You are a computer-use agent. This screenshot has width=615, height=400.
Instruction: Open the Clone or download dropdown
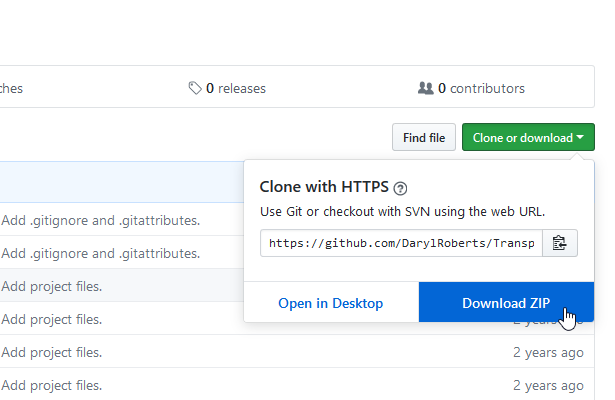coord(528,137)
